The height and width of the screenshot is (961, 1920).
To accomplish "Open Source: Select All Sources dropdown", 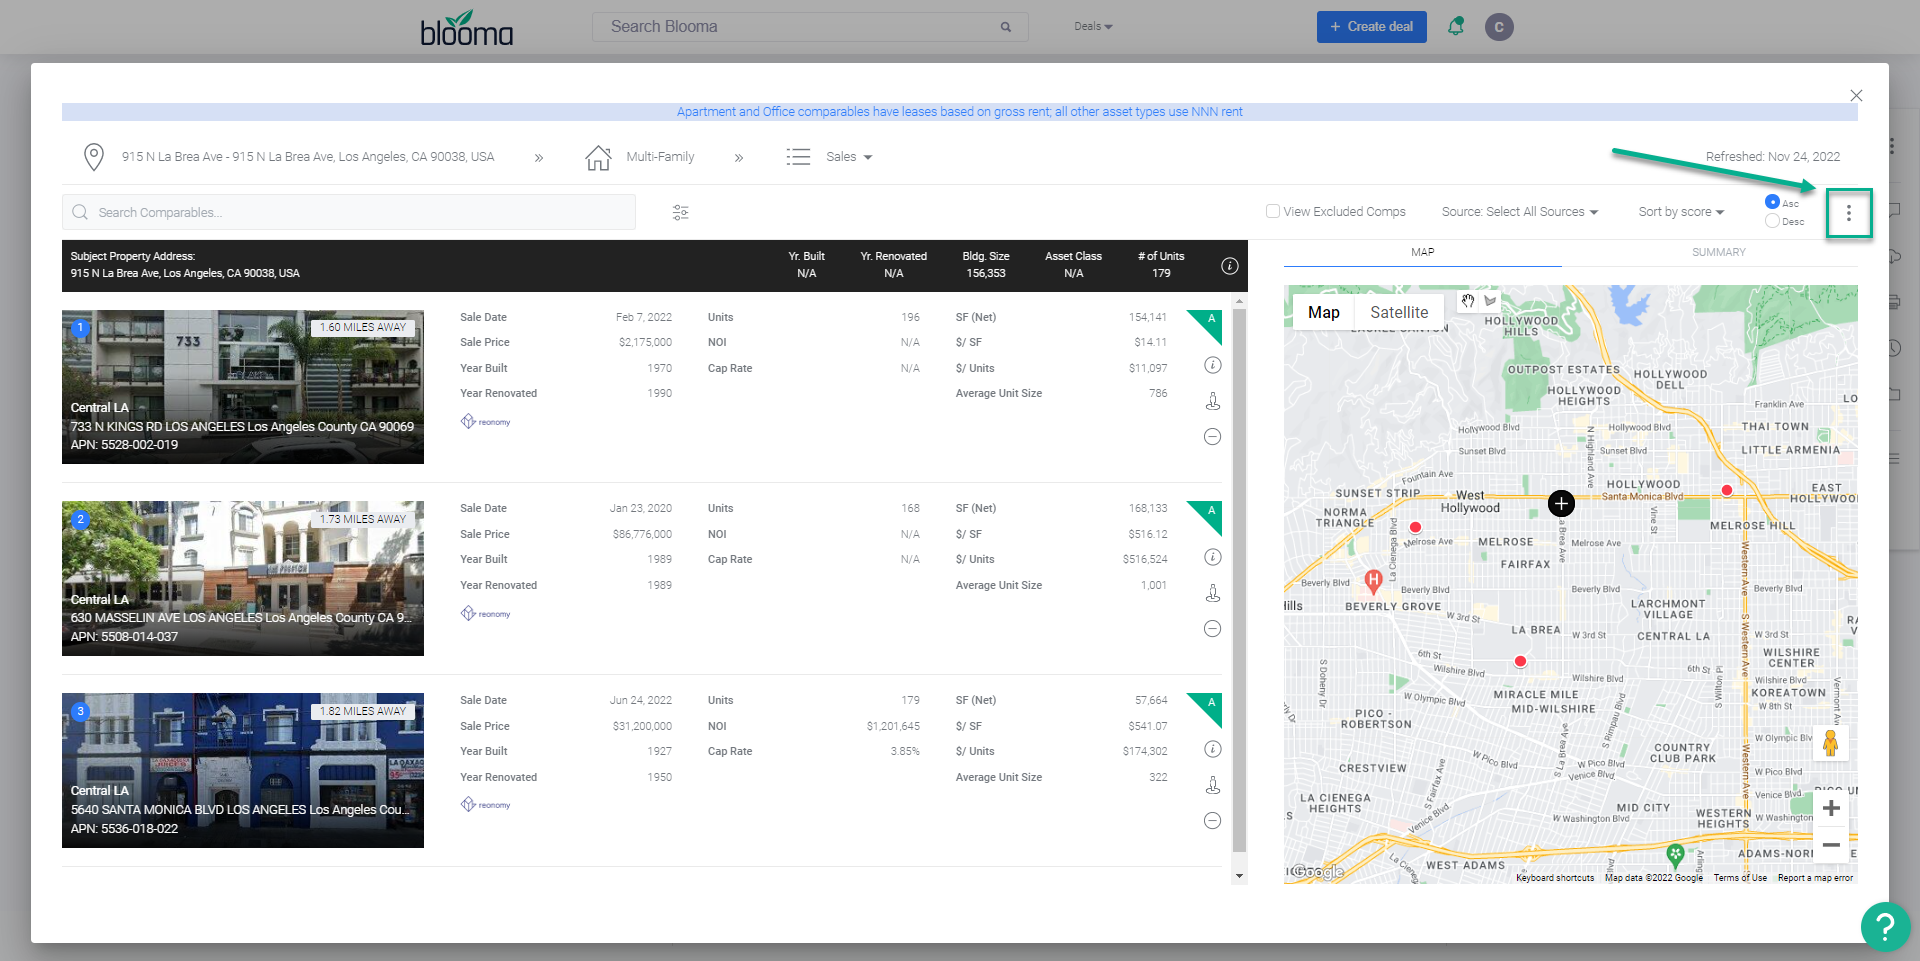I will (1520, 212).
